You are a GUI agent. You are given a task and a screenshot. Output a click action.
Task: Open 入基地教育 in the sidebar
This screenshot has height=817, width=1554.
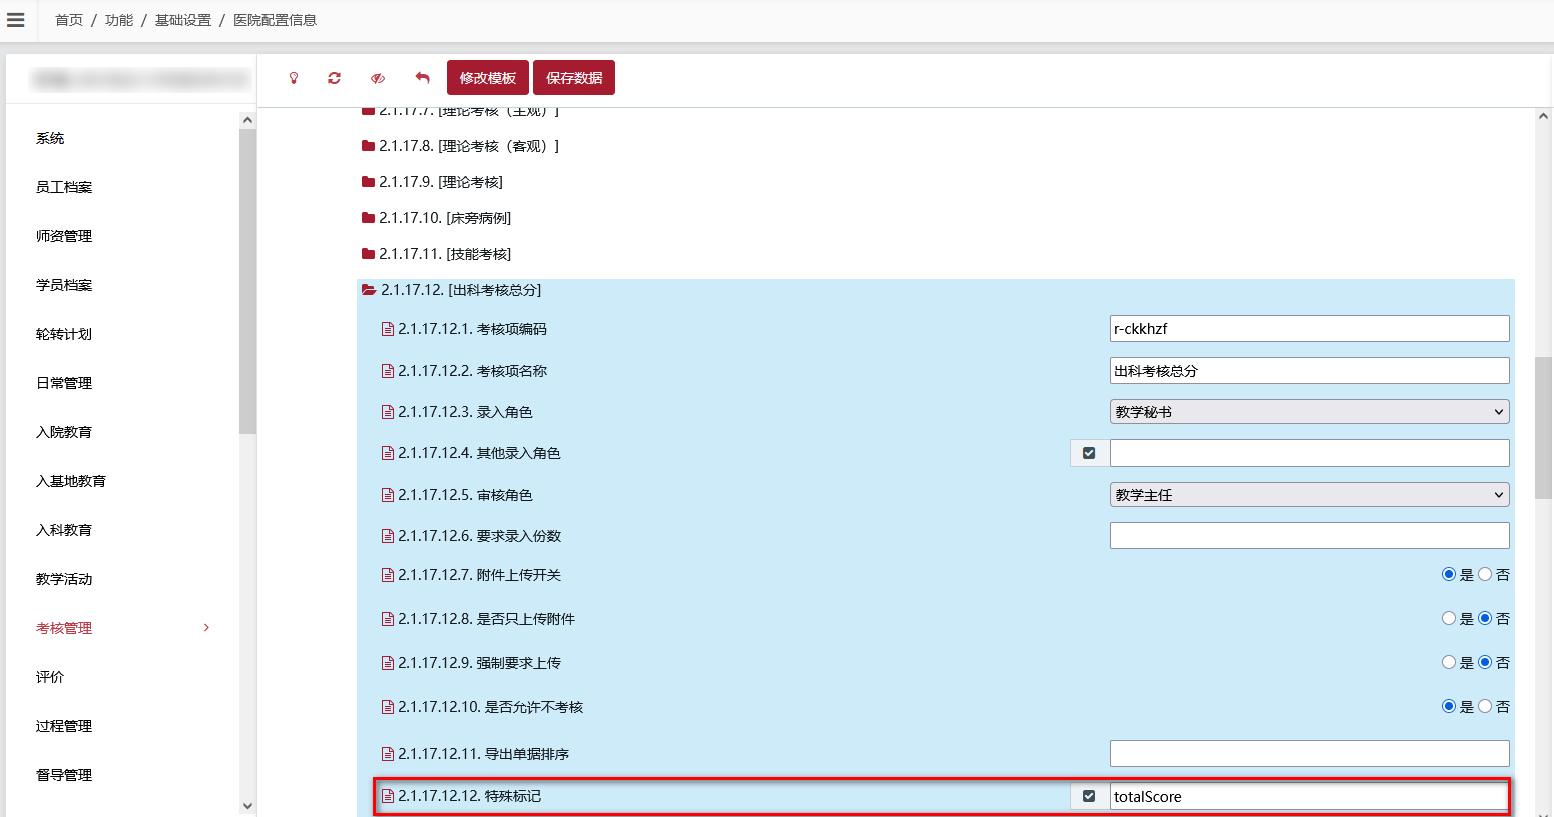point(71,481)
